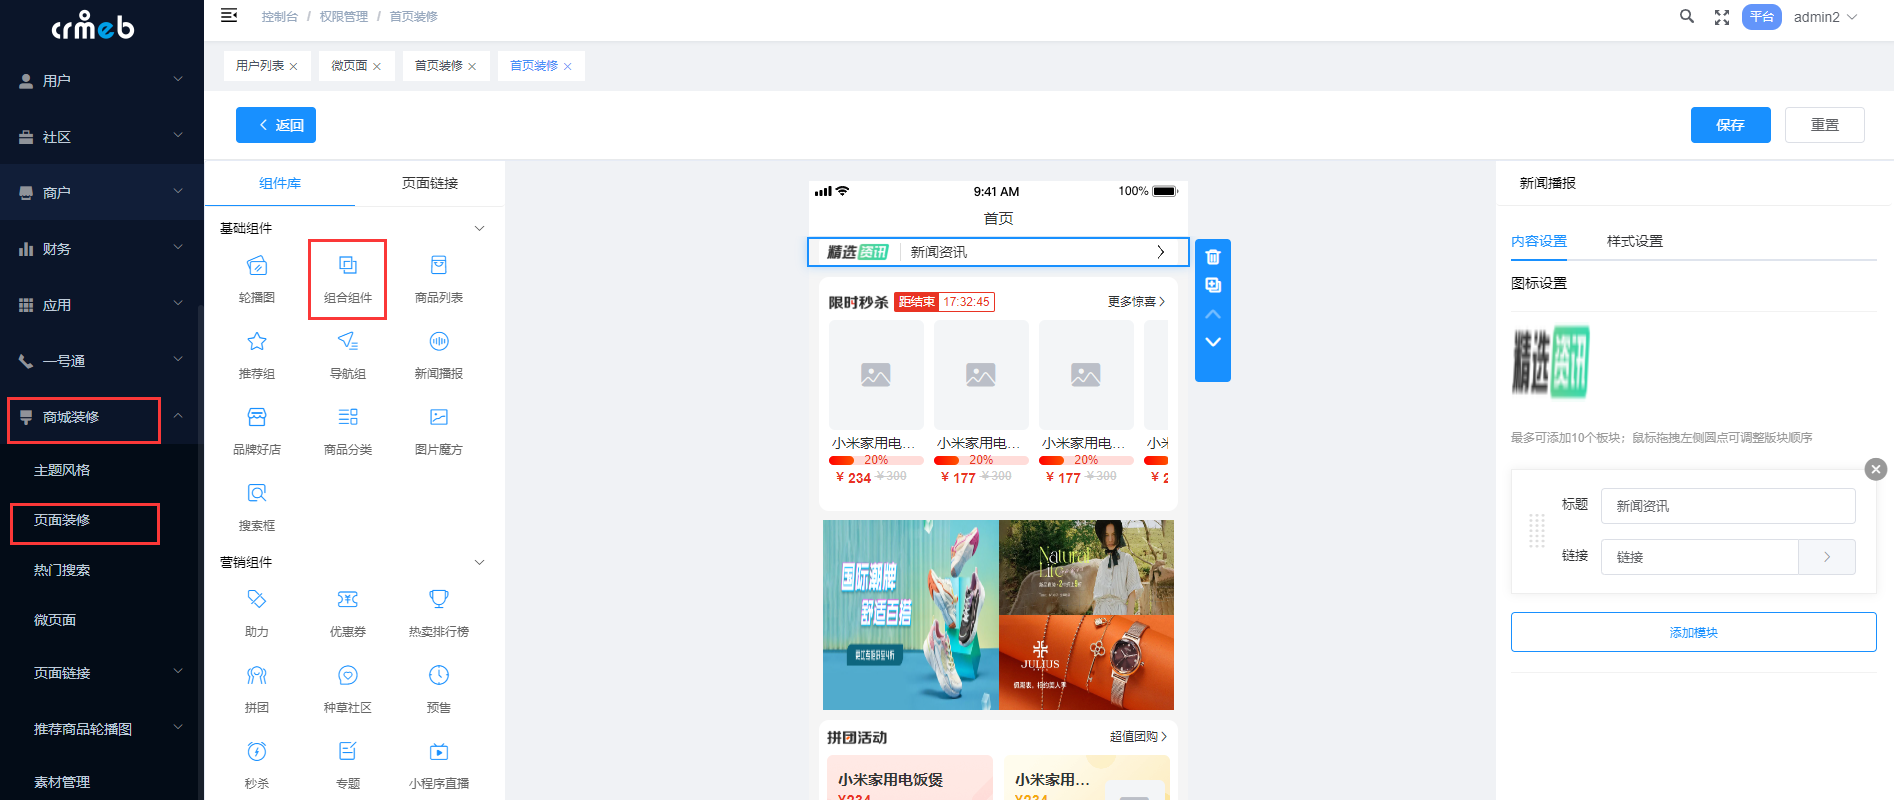
Task: Collapse the 商城装修 sidebar menu
Action: [101, 417]
